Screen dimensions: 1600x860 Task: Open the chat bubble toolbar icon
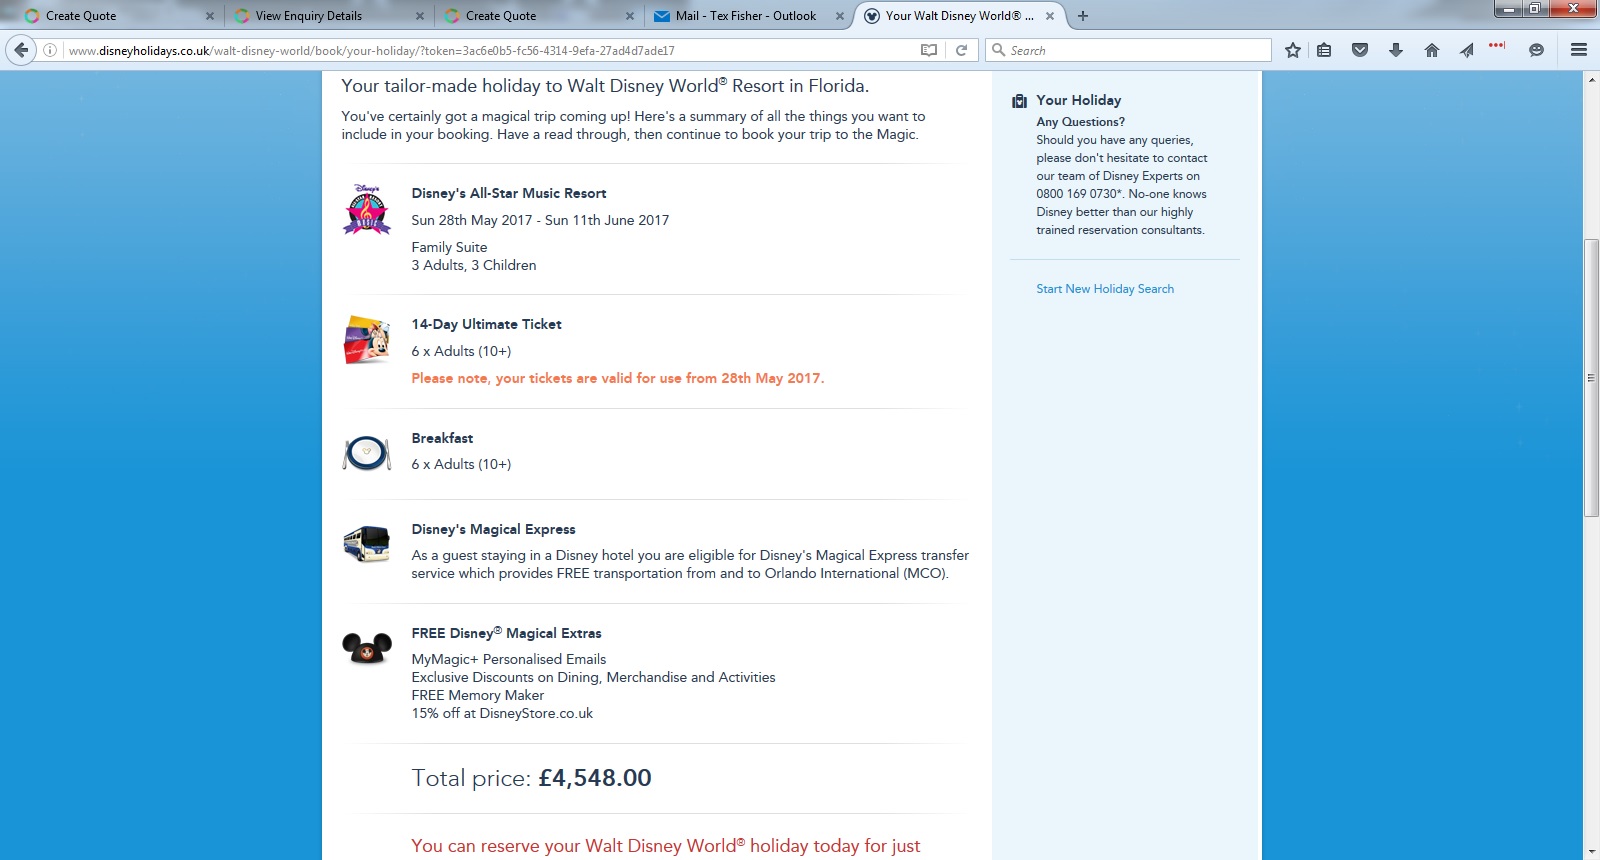(1536, 50)
